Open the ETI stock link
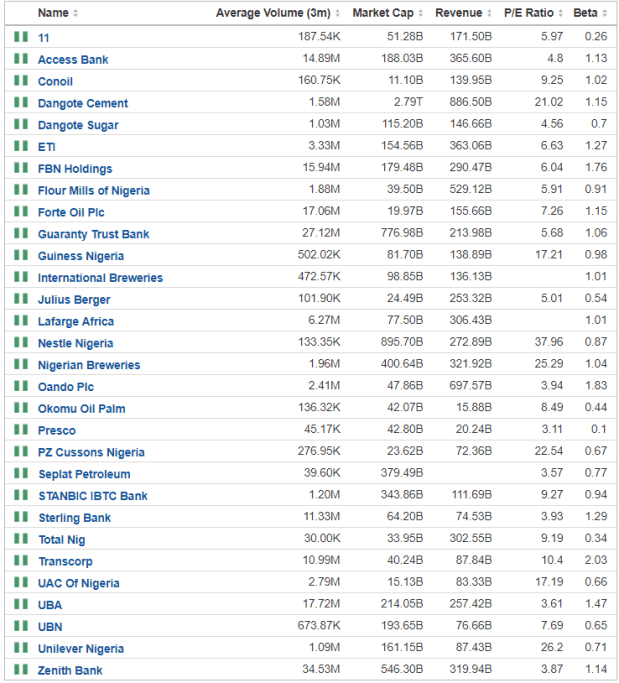Image resolution: width=619 pixels, height=683 pixels. click(x=47, y=147)
